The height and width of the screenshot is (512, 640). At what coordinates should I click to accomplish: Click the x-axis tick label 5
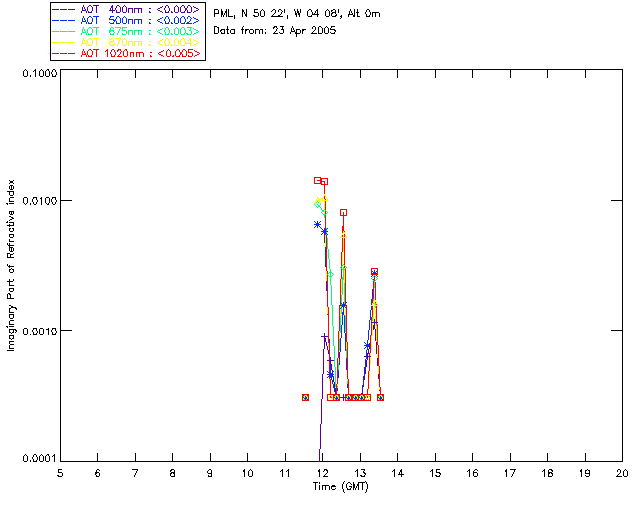[60, 473]
